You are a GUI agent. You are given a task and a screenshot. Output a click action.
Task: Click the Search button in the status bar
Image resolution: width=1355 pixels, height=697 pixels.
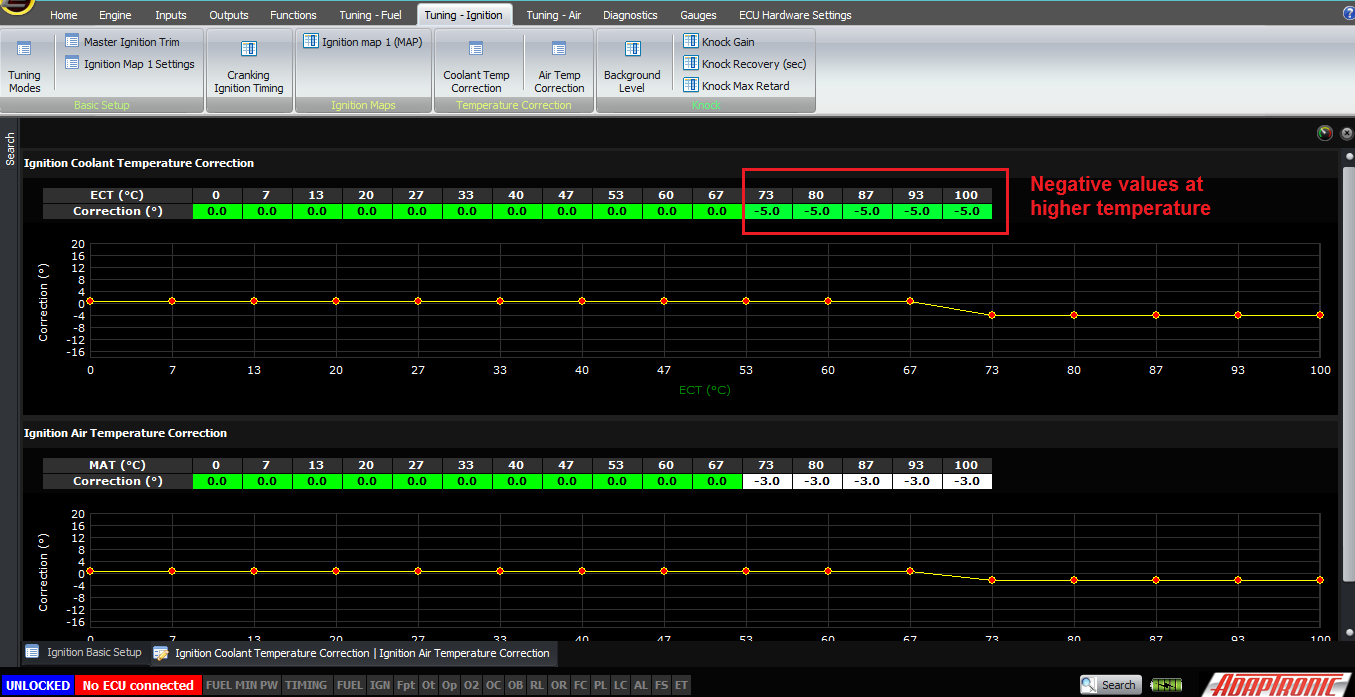[1110, 685]
